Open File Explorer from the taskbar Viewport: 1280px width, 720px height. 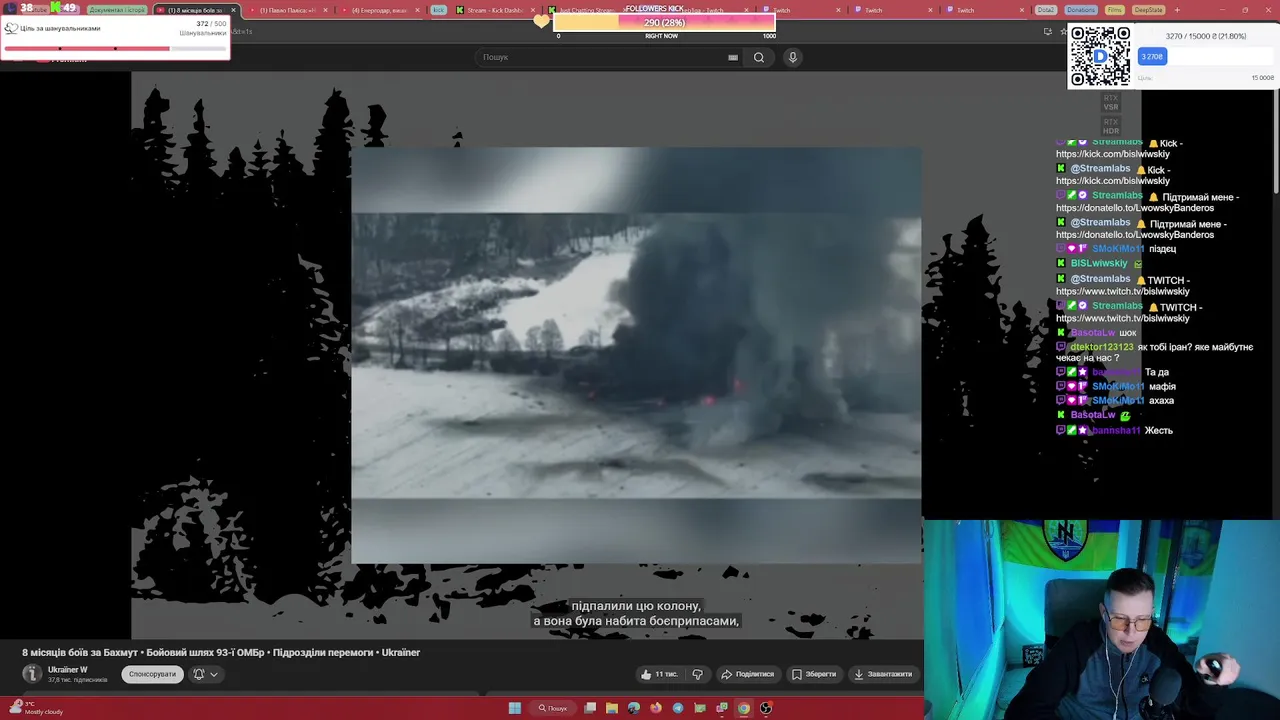point(612,708)
